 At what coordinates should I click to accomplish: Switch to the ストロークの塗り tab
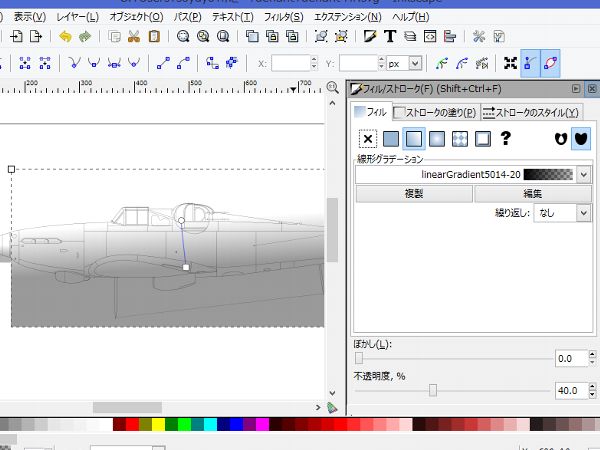click(437, 112)
